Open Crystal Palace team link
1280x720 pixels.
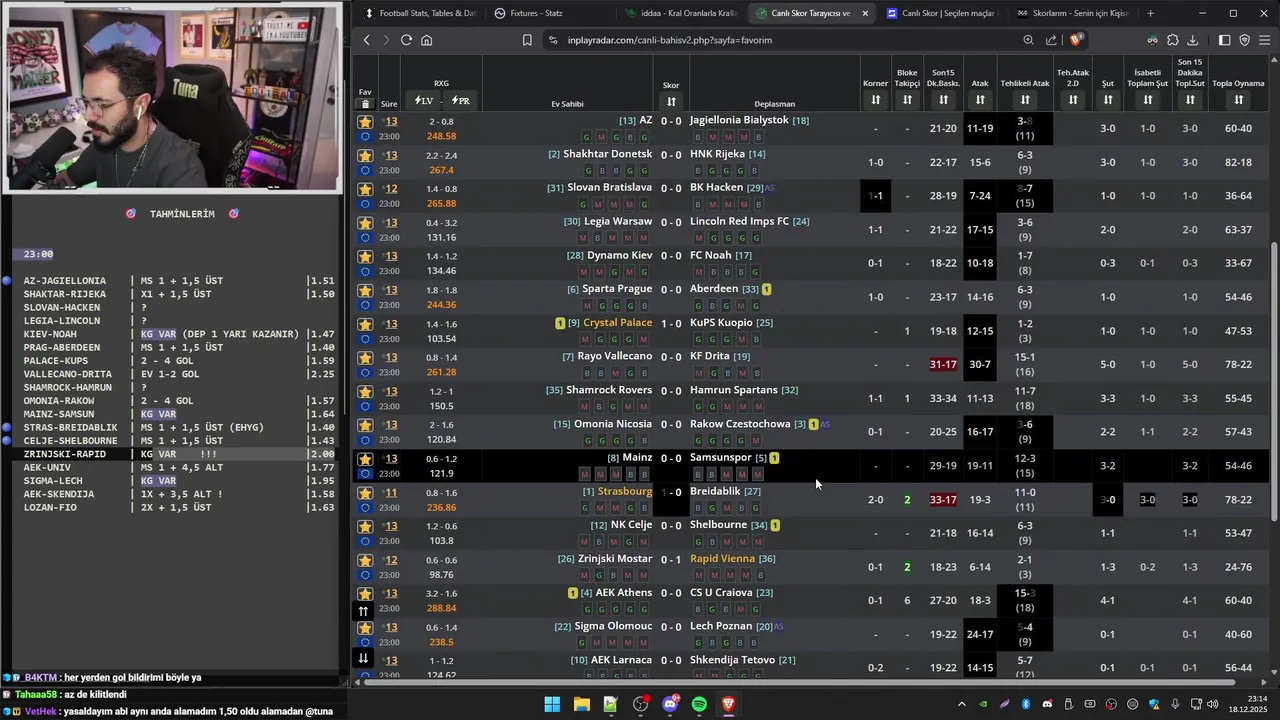coord(617,323)
